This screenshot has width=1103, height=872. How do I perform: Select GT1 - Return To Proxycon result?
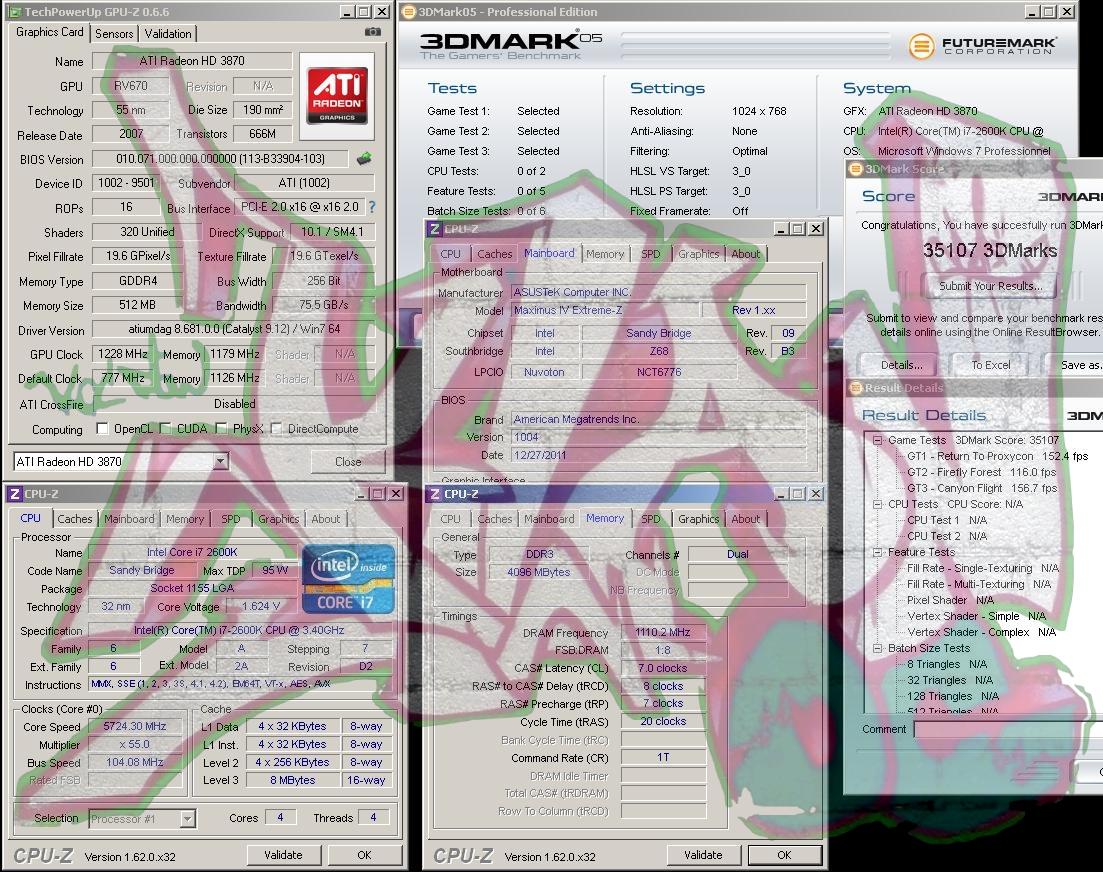coord(997,456)
